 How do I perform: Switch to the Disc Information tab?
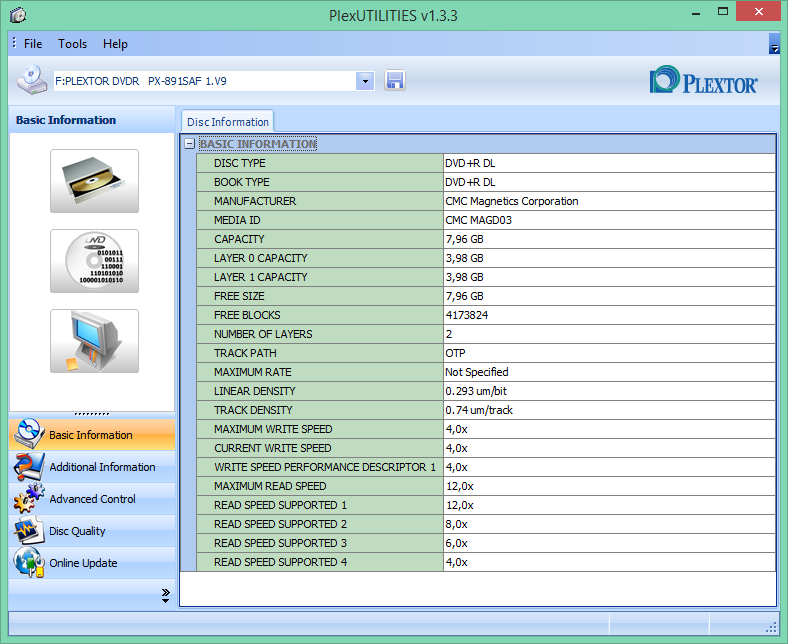pyautogui.click(x=228, y=122)
